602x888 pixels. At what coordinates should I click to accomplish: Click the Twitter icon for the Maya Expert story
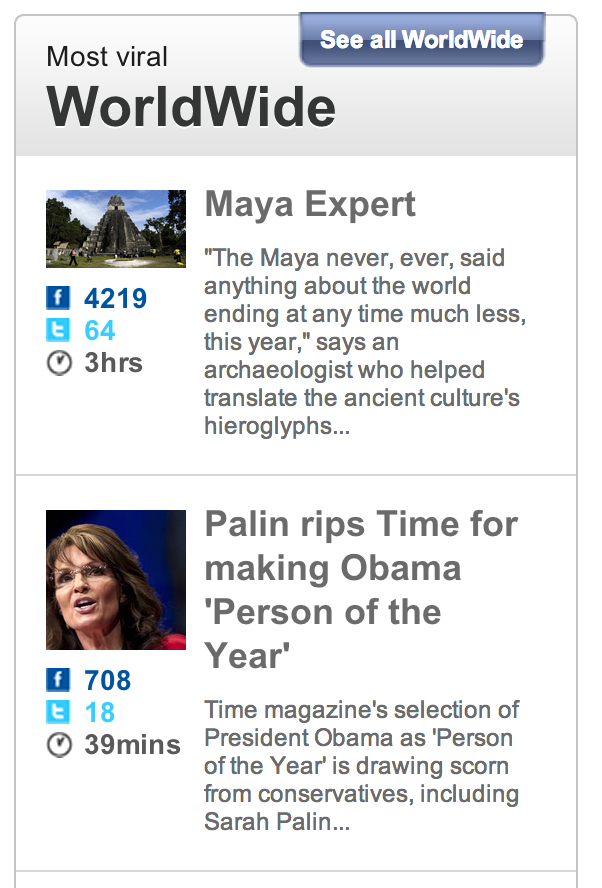59,329
